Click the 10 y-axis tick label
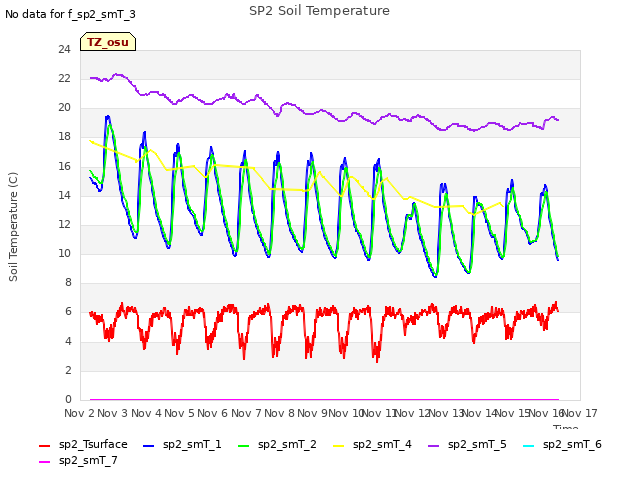Viewport: 640px width, 480px height. click(64, 254)
